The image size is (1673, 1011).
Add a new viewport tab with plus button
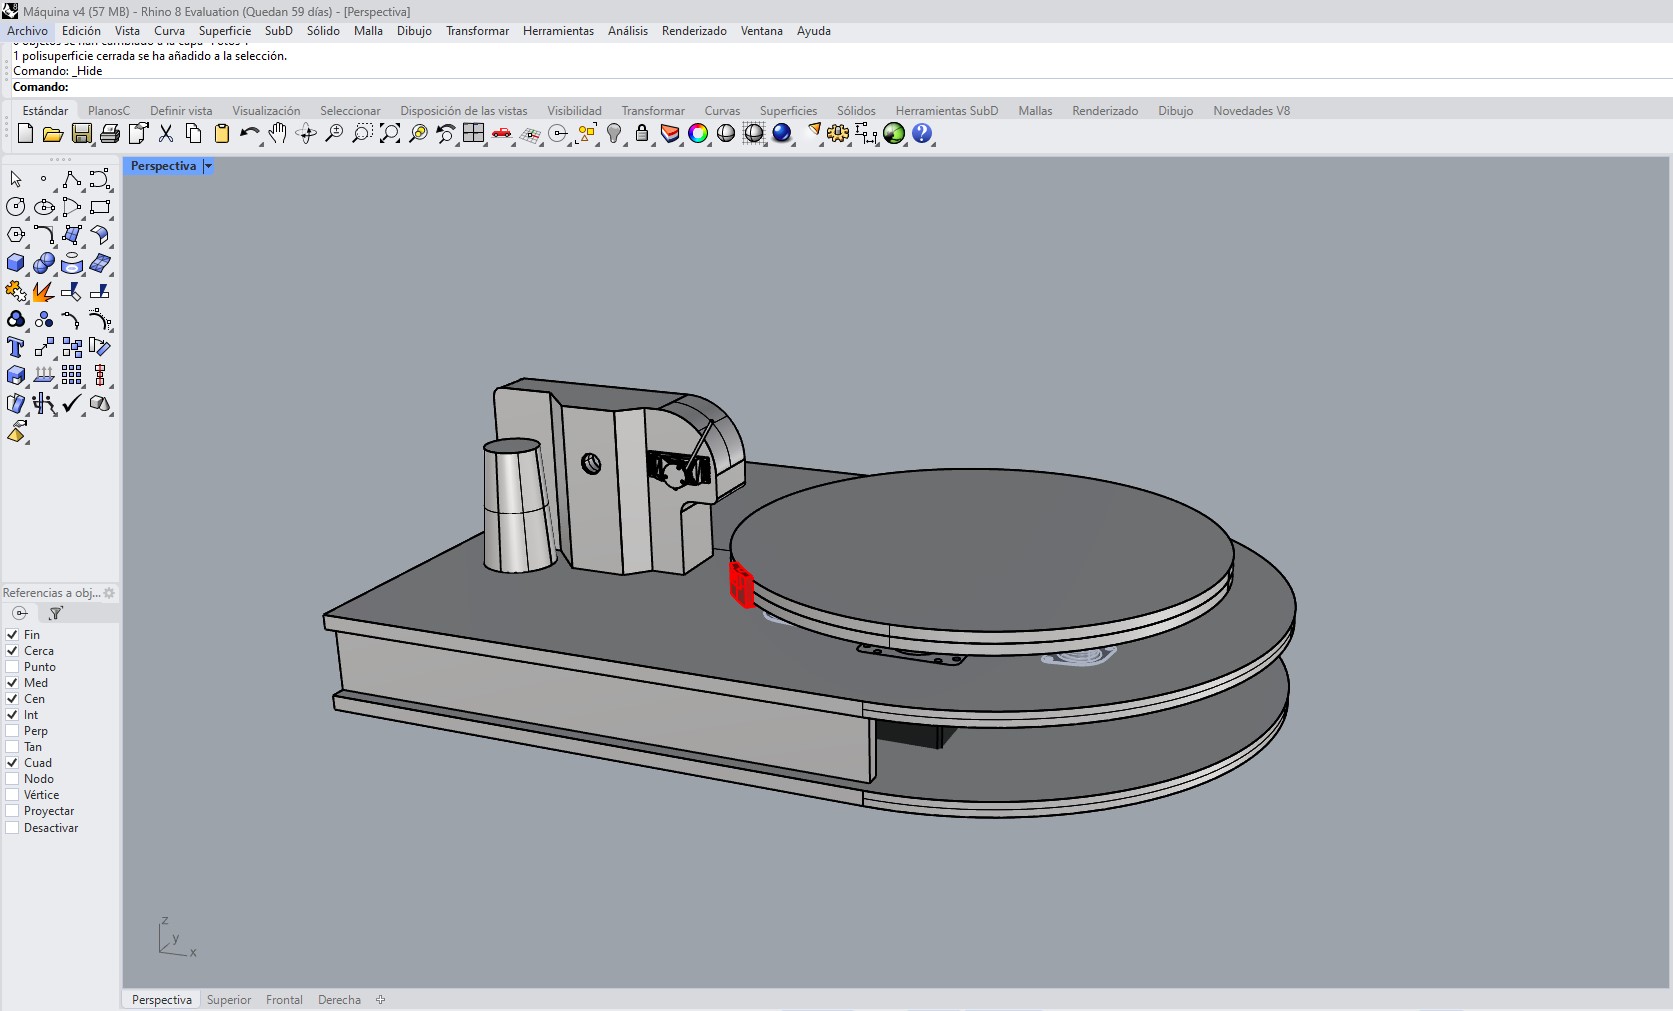[x=380, y=1000]
